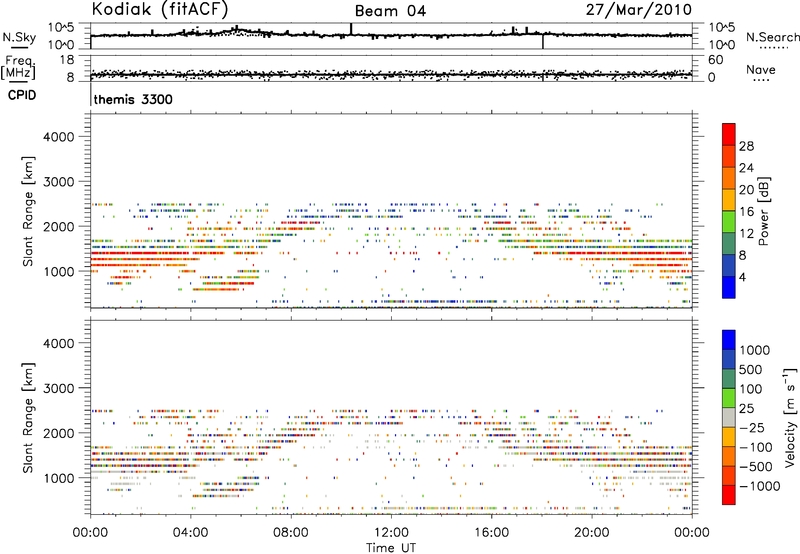The width and height of the screenshot is (800, 554).
Task: Click the '16:00' time axis label
Action: click(491, 533)
